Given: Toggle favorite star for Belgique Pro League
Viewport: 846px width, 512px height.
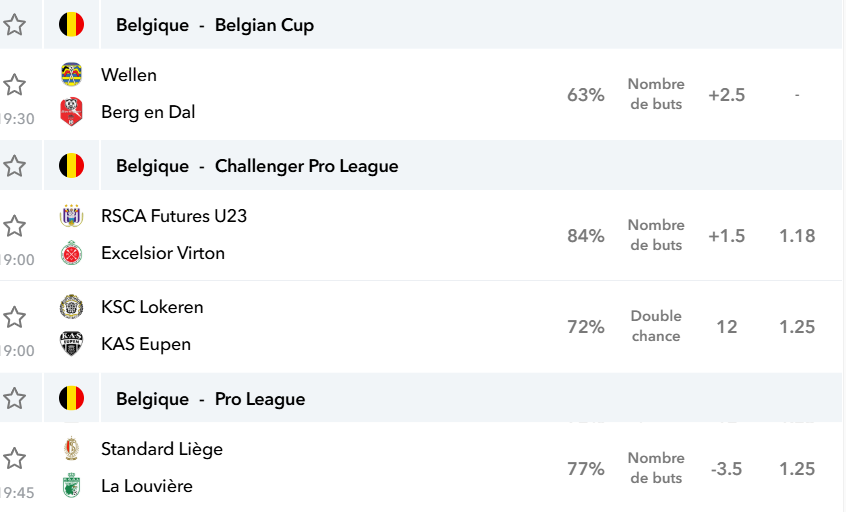Looking at the screenshot, I should [15, 399].
